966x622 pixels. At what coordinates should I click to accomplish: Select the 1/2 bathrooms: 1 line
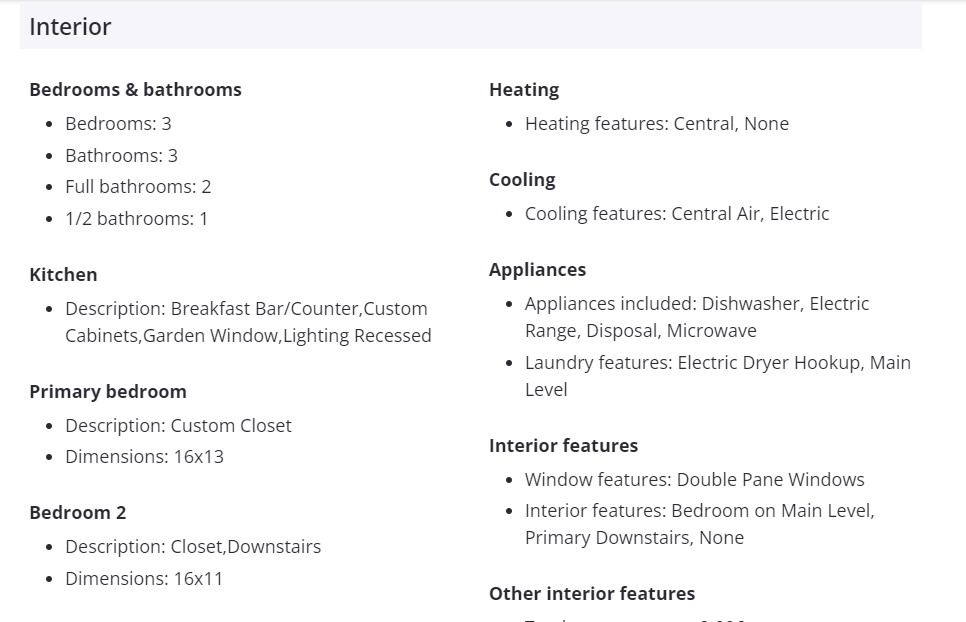[x=136, y=219]
